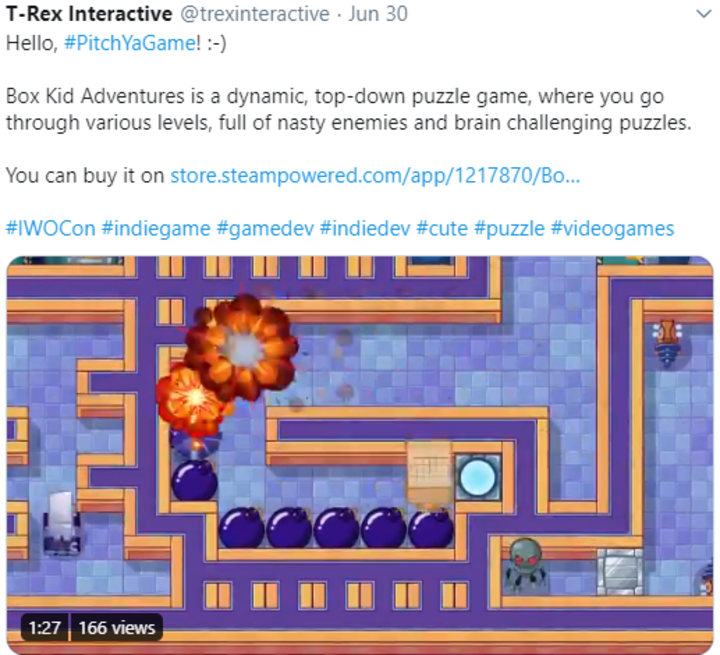This screenshot has width=720, height=655.
Task: Click the large orange explosion in video
Action: click(x=242, y=348)
